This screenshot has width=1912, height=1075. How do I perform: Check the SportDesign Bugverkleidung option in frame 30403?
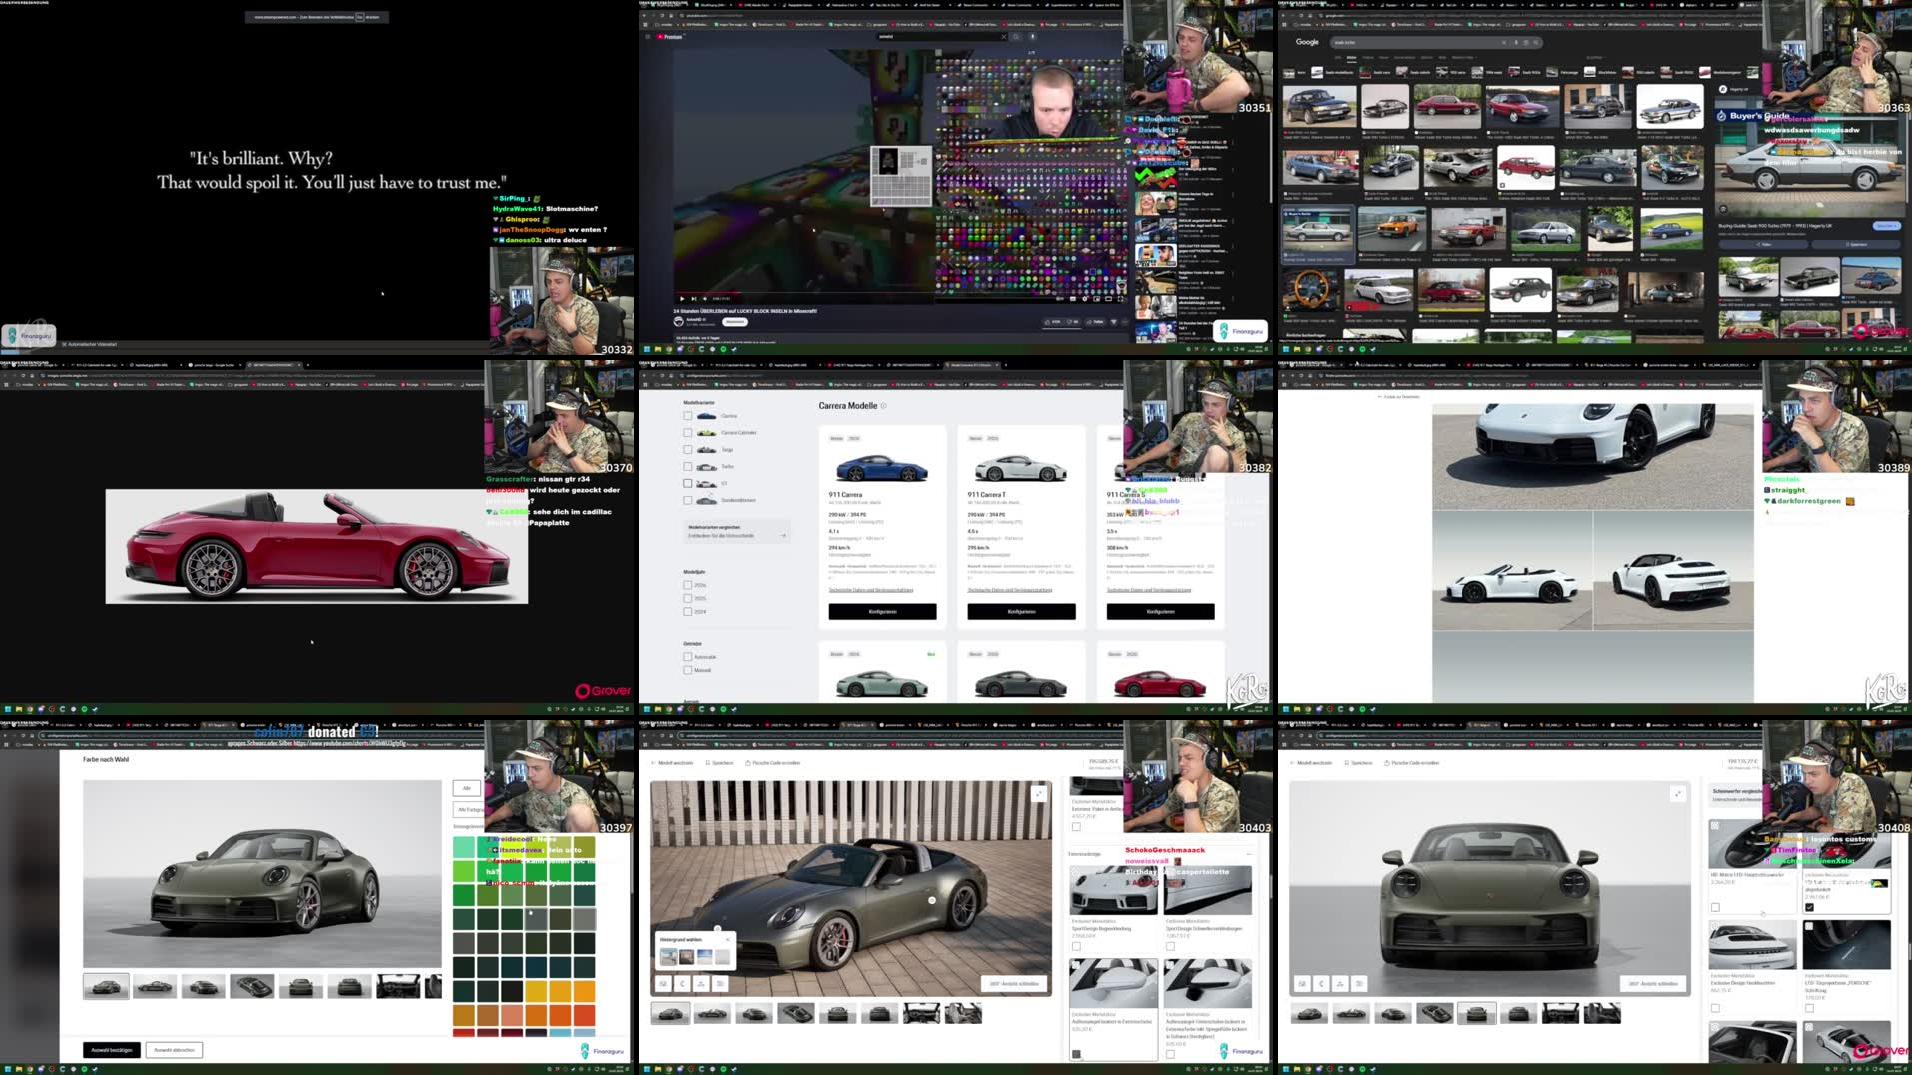tap(1076, 946)
